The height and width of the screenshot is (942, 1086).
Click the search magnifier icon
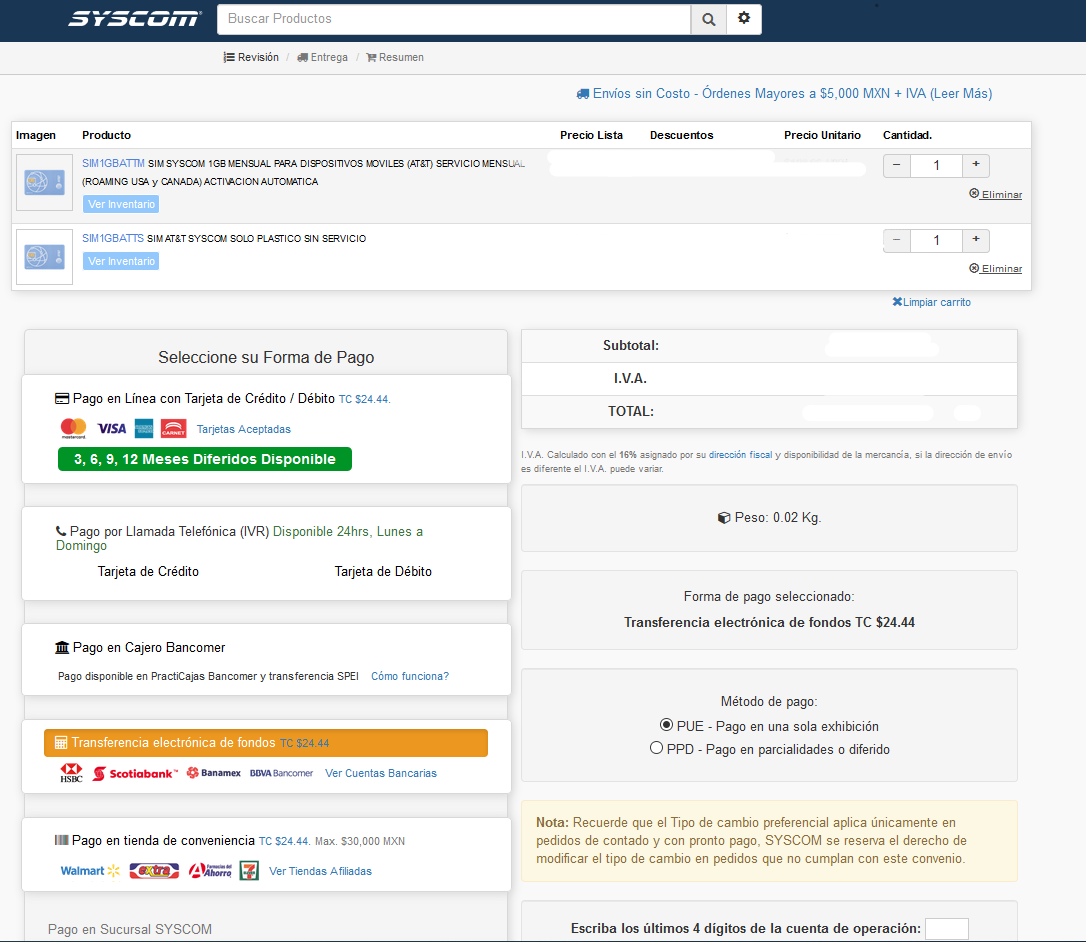click(709, 19)
